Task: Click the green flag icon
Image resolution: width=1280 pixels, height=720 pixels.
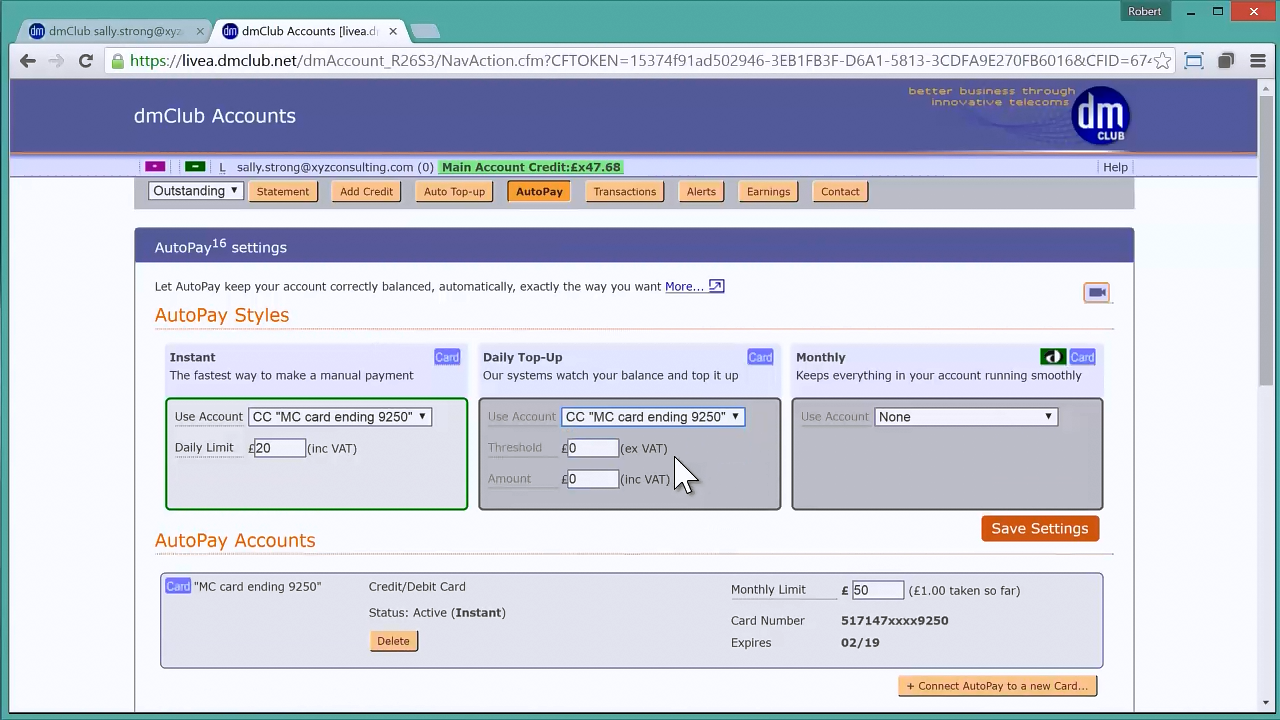Action: (x=195, y=167)
